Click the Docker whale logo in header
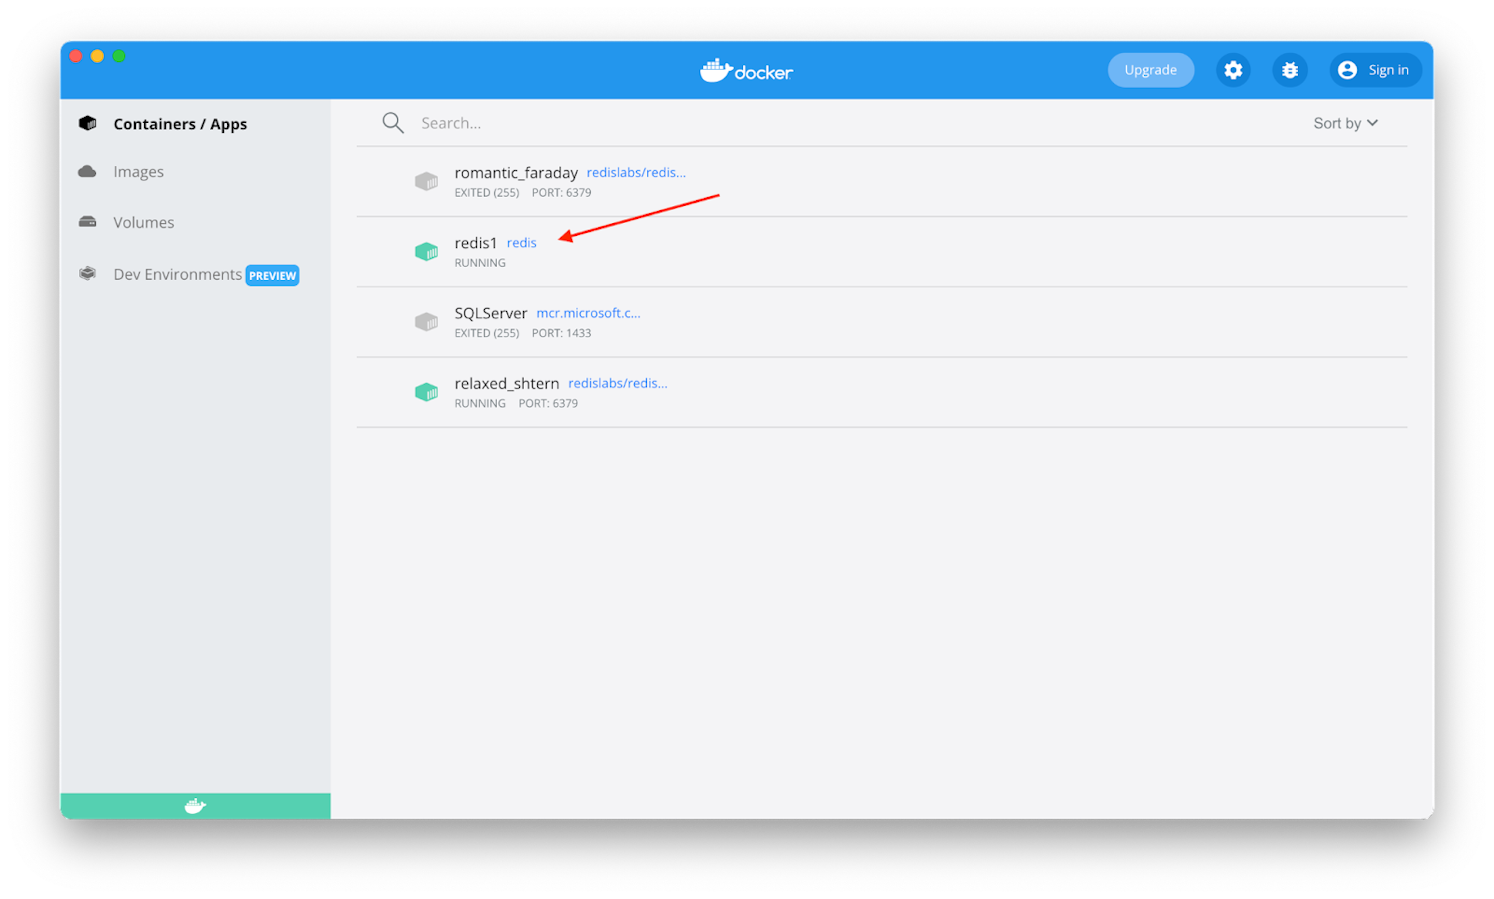 point(746,71)
